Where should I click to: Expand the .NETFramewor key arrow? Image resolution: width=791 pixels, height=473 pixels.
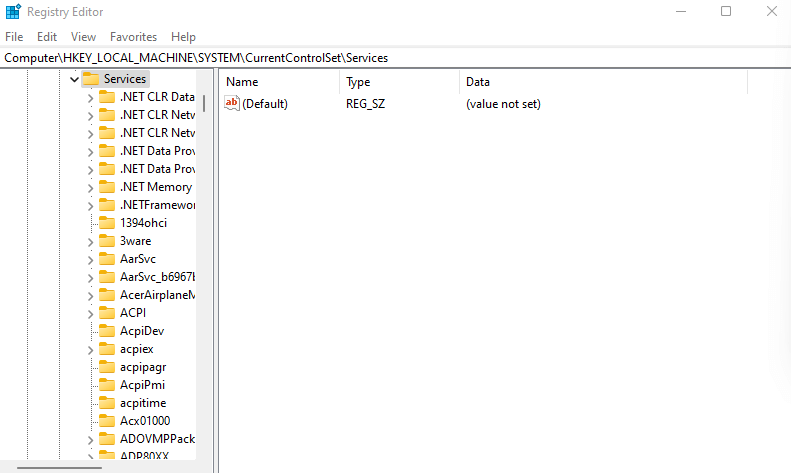point(90,206)
